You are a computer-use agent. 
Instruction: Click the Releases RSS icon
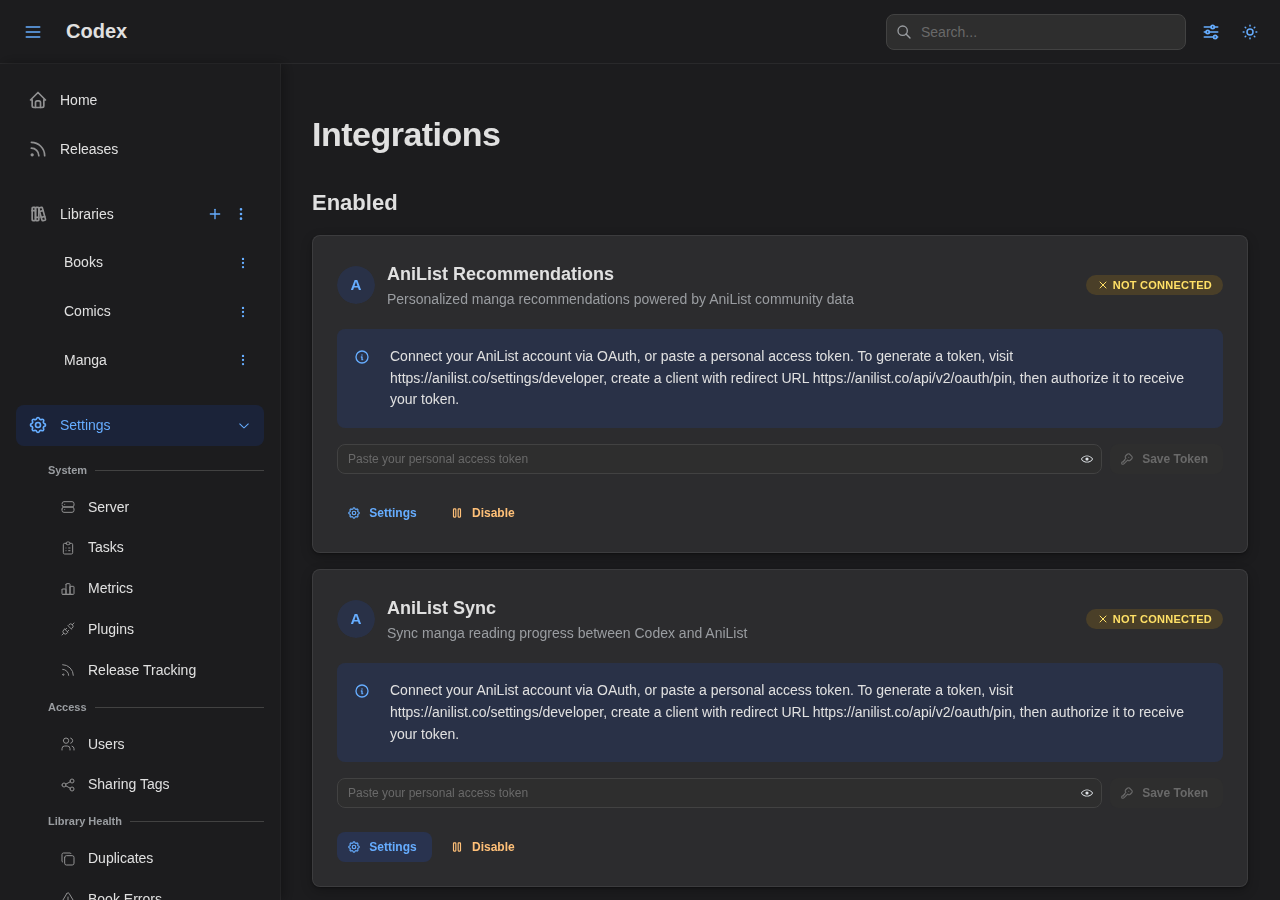click(38, 149)
